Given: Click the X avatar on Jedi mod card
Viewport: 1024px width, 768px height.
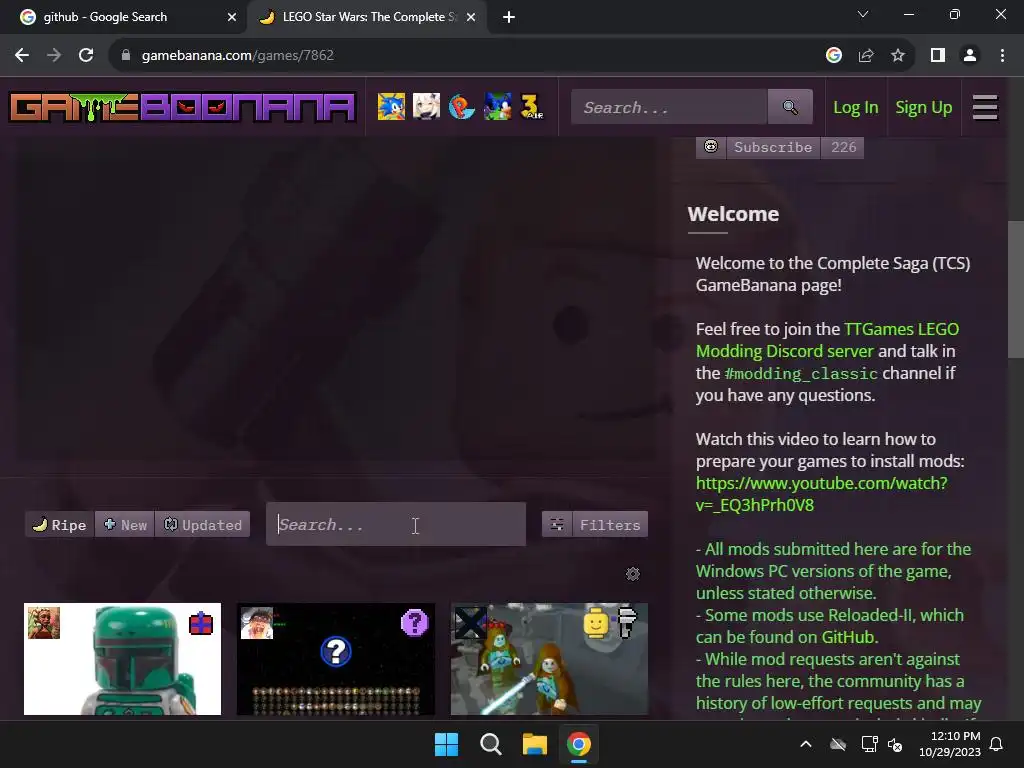Looking at the screenshot, I should 470,622.
